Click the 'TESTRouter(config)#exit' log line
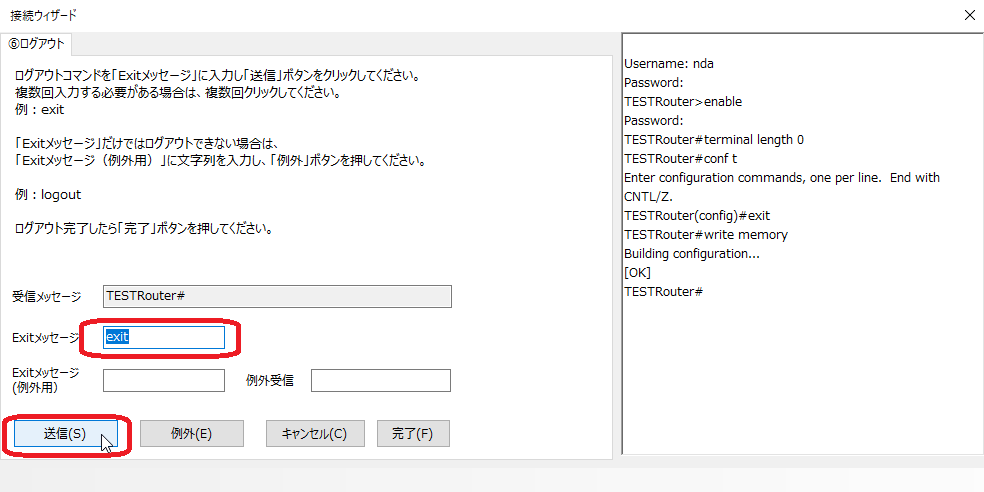This screenshot has width=984, height=492. 696,216
